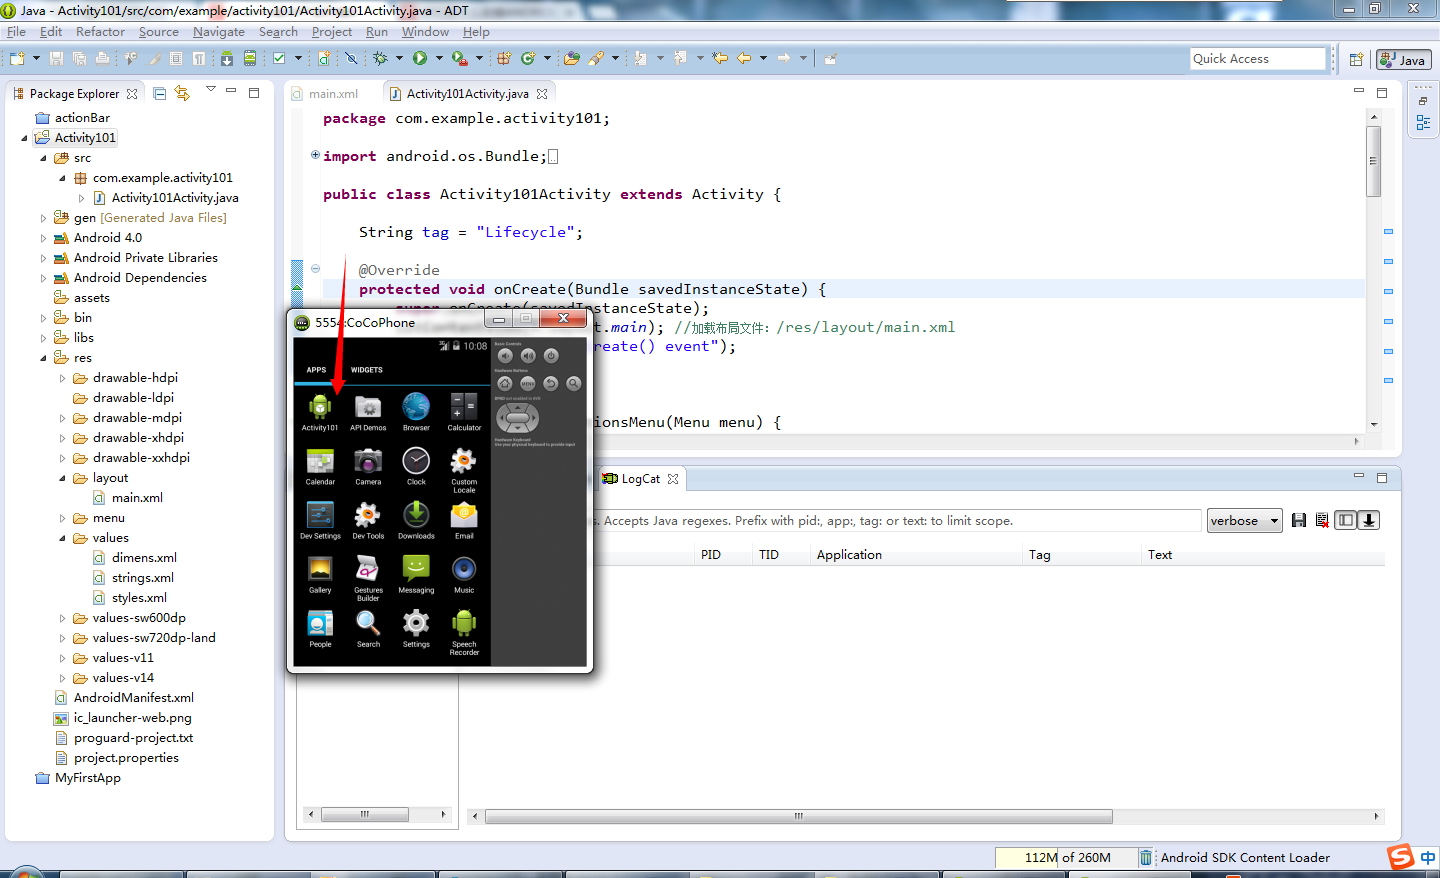Screen dimensions: 1440x878
Task: Collapse the values folder
Action: click(x=62, y=538)
